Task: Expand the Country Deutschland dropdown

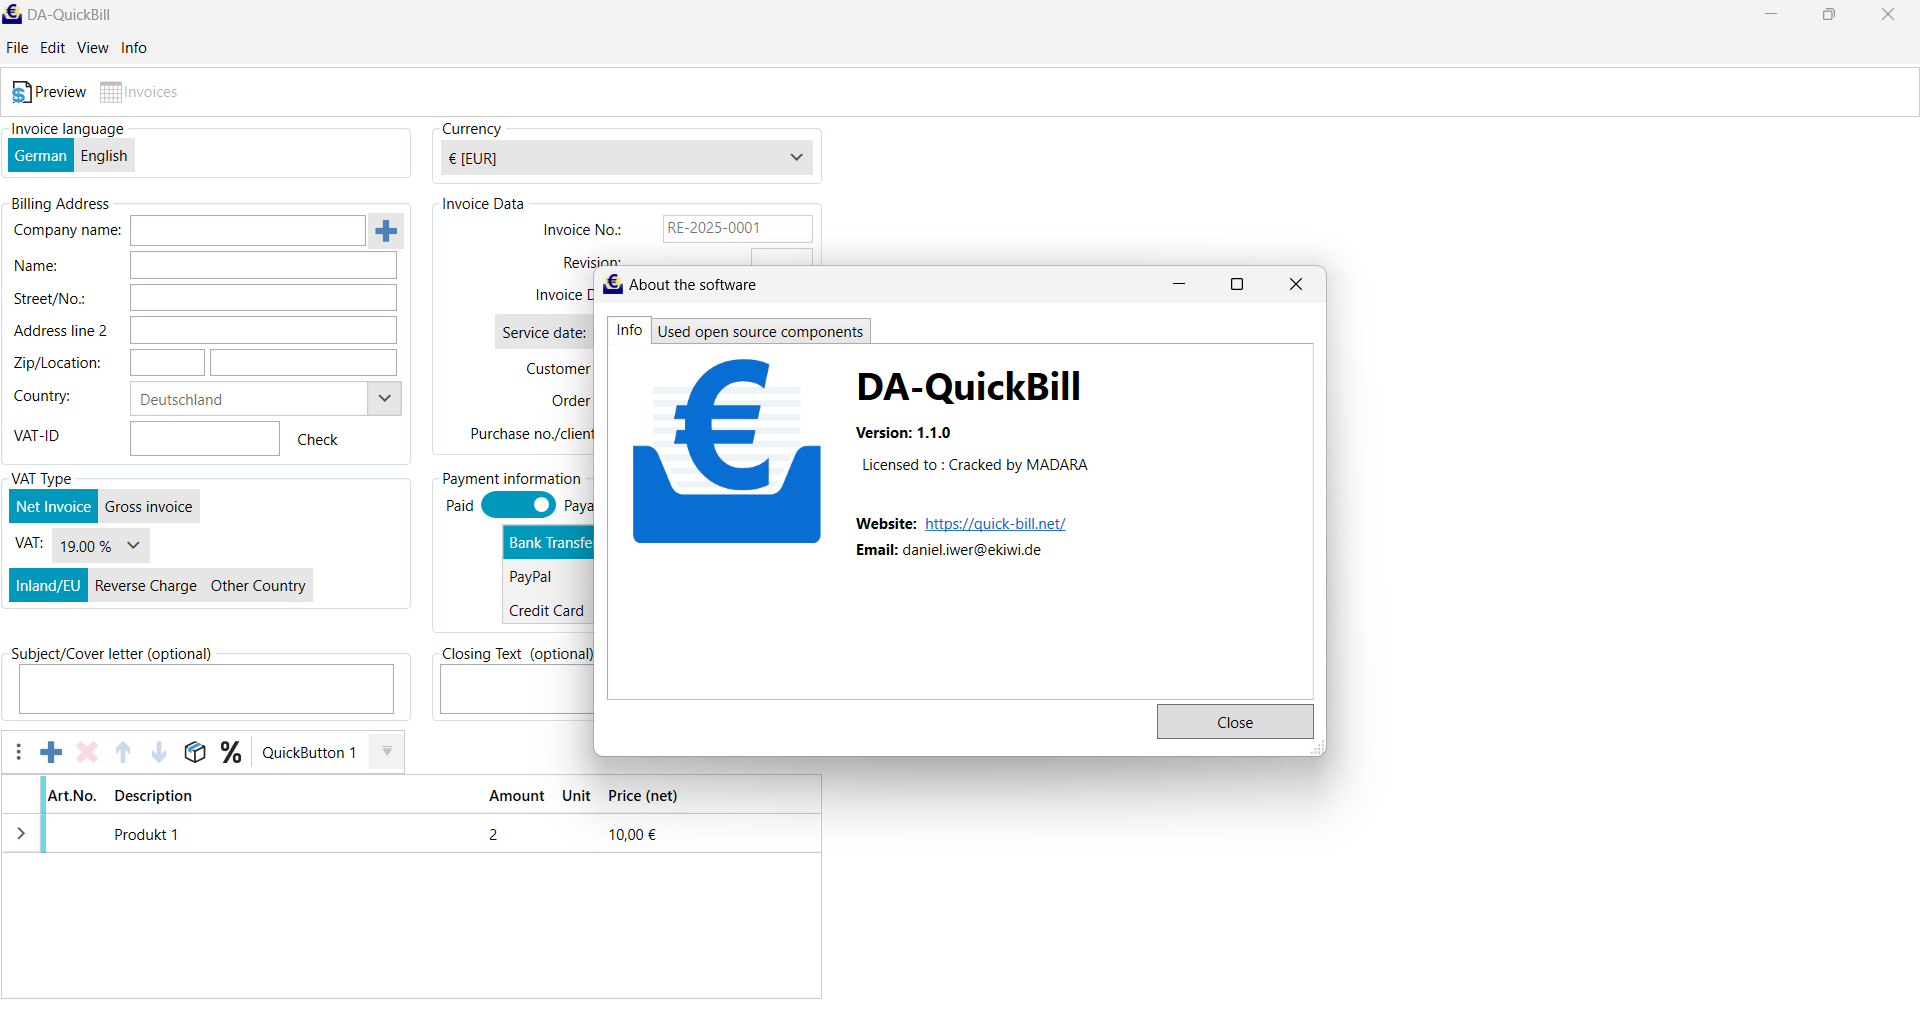Action: 384,398
